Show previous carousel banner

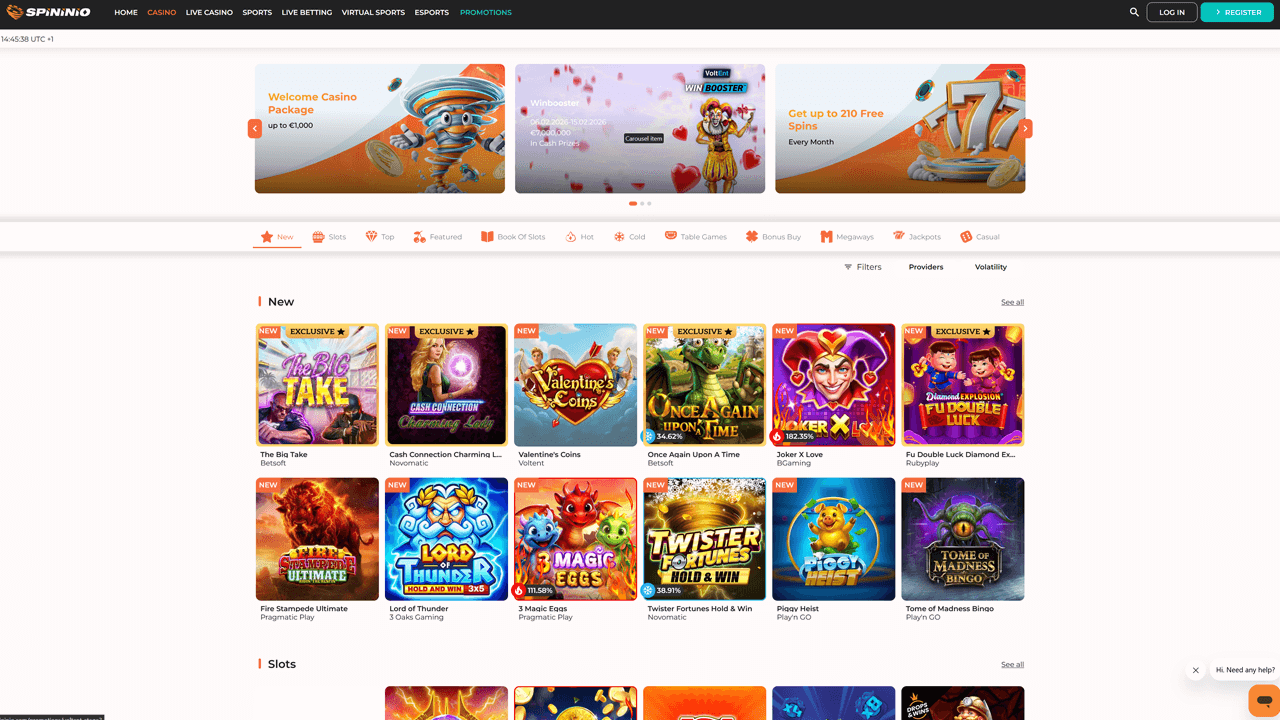pos(255,128)
